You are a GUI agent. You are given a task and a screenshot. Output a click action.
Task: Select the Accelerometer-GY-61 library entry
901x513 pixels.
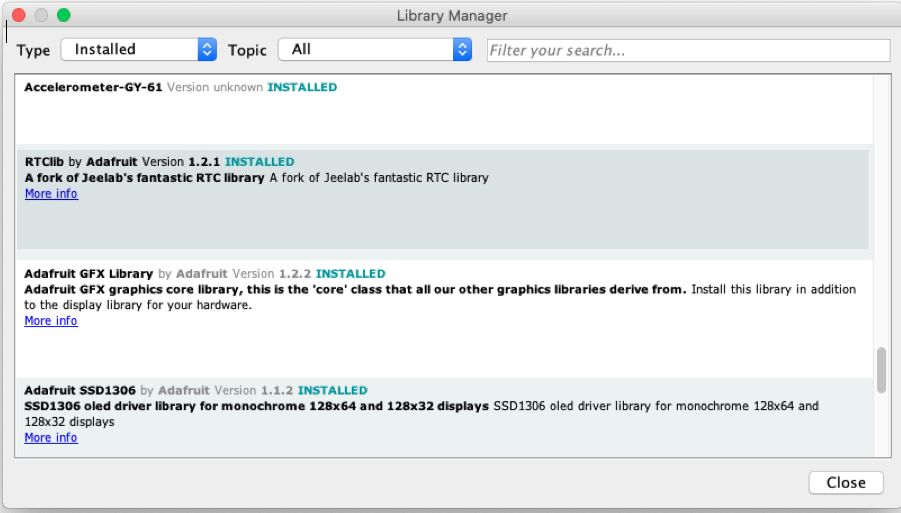tap(445, 109)
